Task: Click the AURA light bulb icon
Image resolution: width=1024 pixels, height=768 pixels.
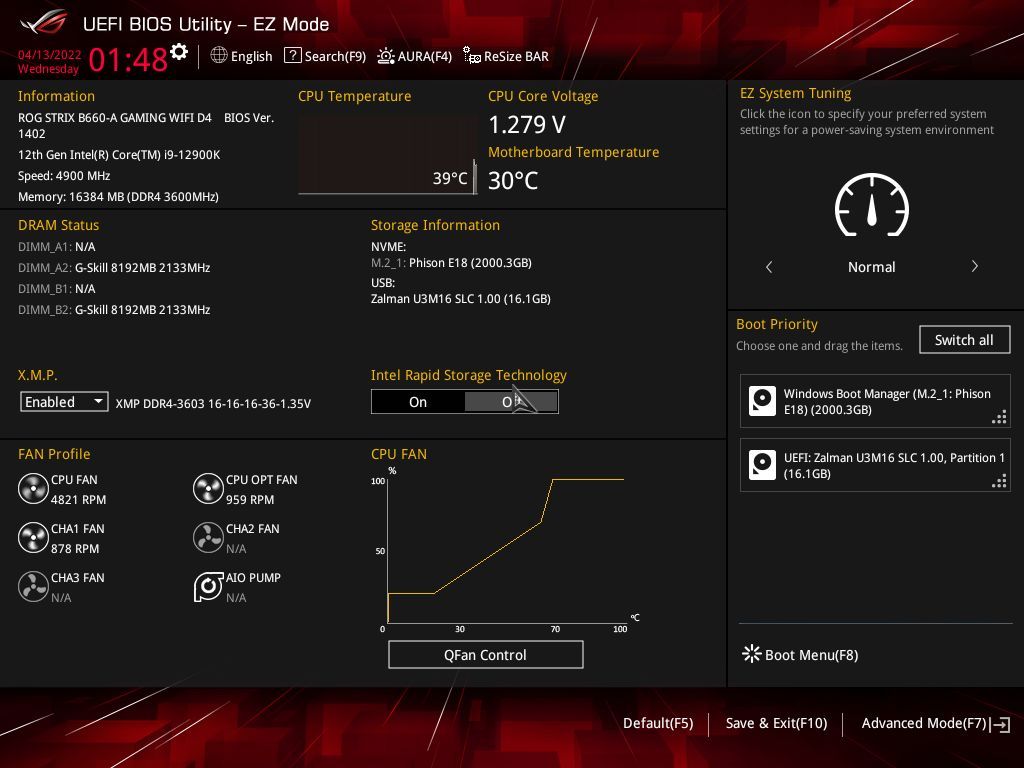Action: coord(386,56)
